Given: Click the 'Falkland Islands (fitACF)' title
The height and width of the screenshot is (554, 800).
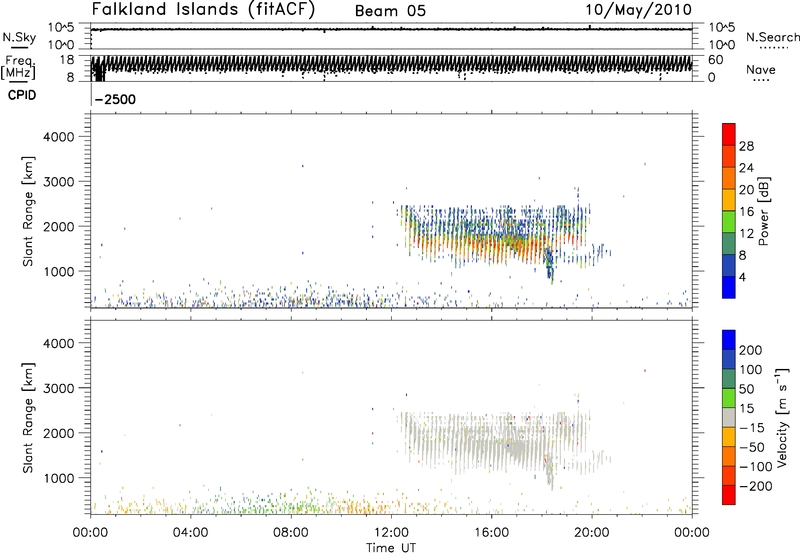Looking at the screenshot, I should click(203, 10).
